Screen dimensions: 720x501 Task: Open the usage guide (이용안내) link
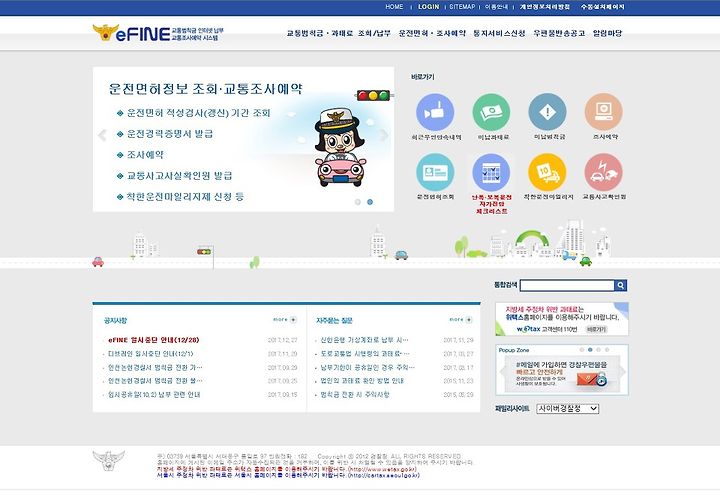click(x=496, y=7)
